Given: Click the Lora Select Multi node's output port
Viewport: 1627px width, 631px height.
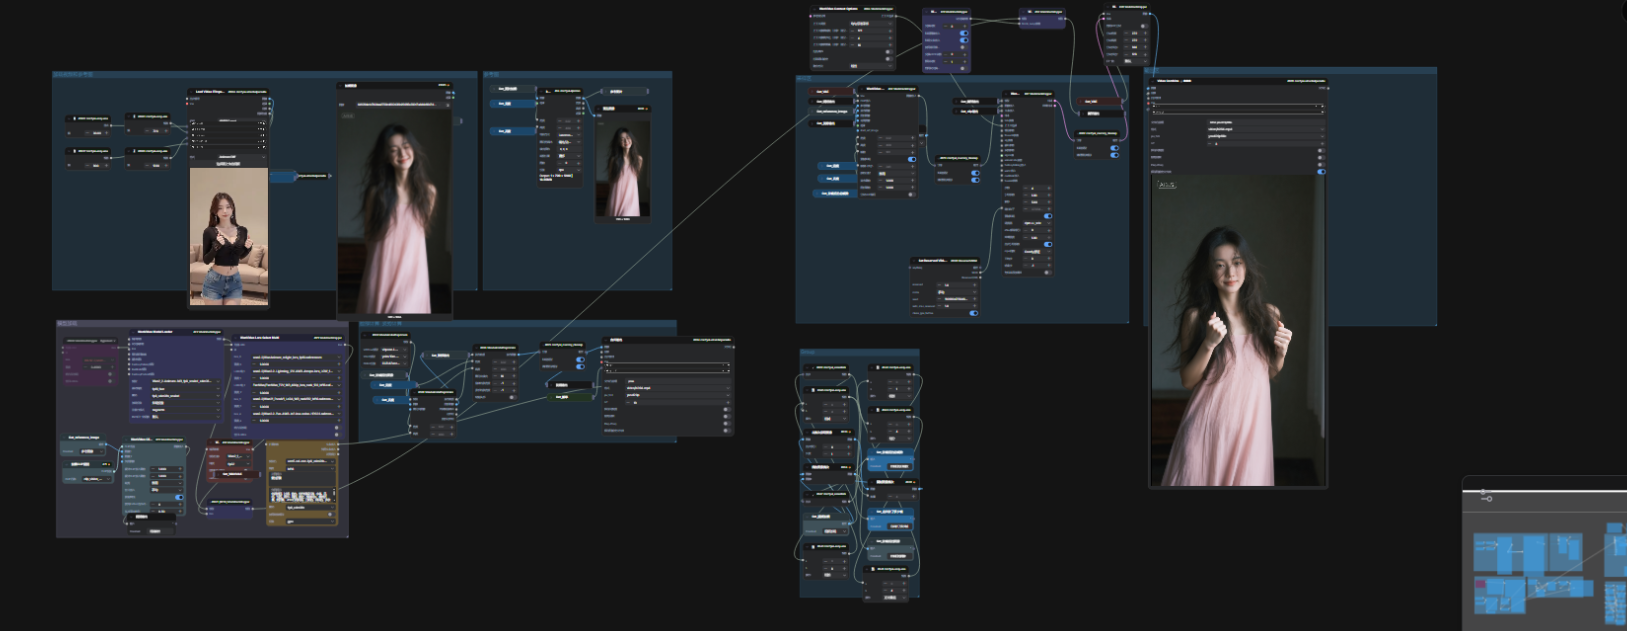Looking at the screenshot, I should click(x=343, y=346).
